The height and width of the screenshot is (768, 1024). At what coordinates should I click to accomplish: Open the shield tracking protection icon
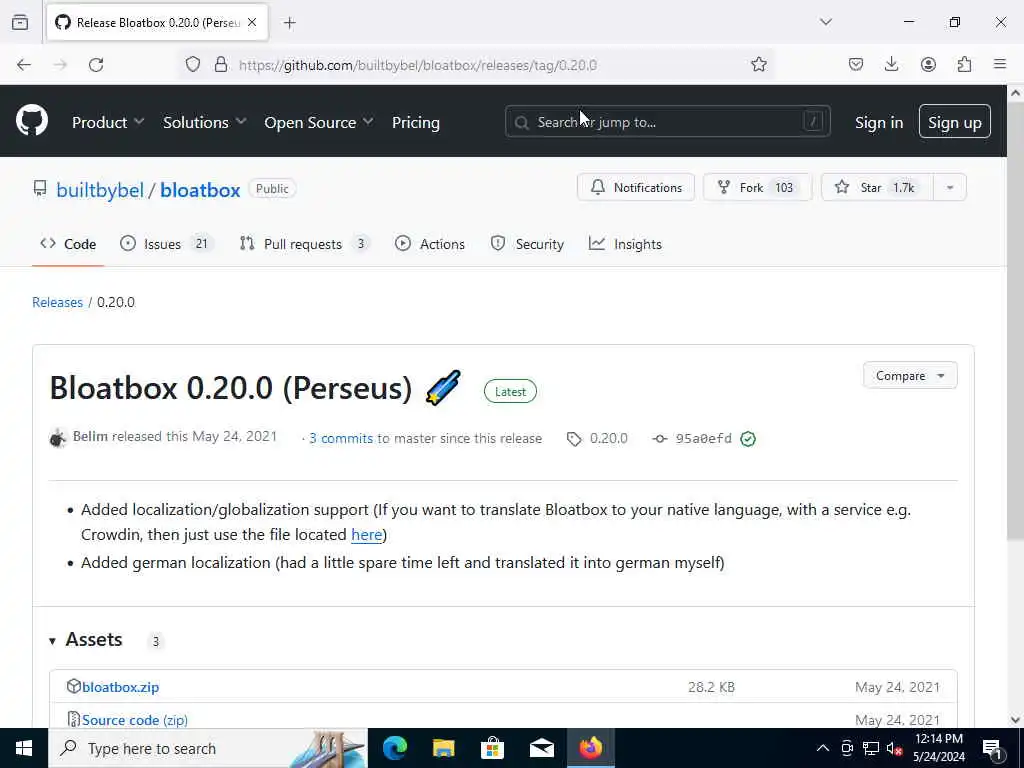tap(193, 65)
